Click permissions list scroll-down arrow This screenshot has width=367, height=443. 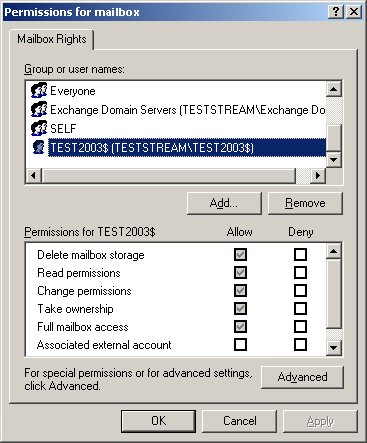click(334, 348)
